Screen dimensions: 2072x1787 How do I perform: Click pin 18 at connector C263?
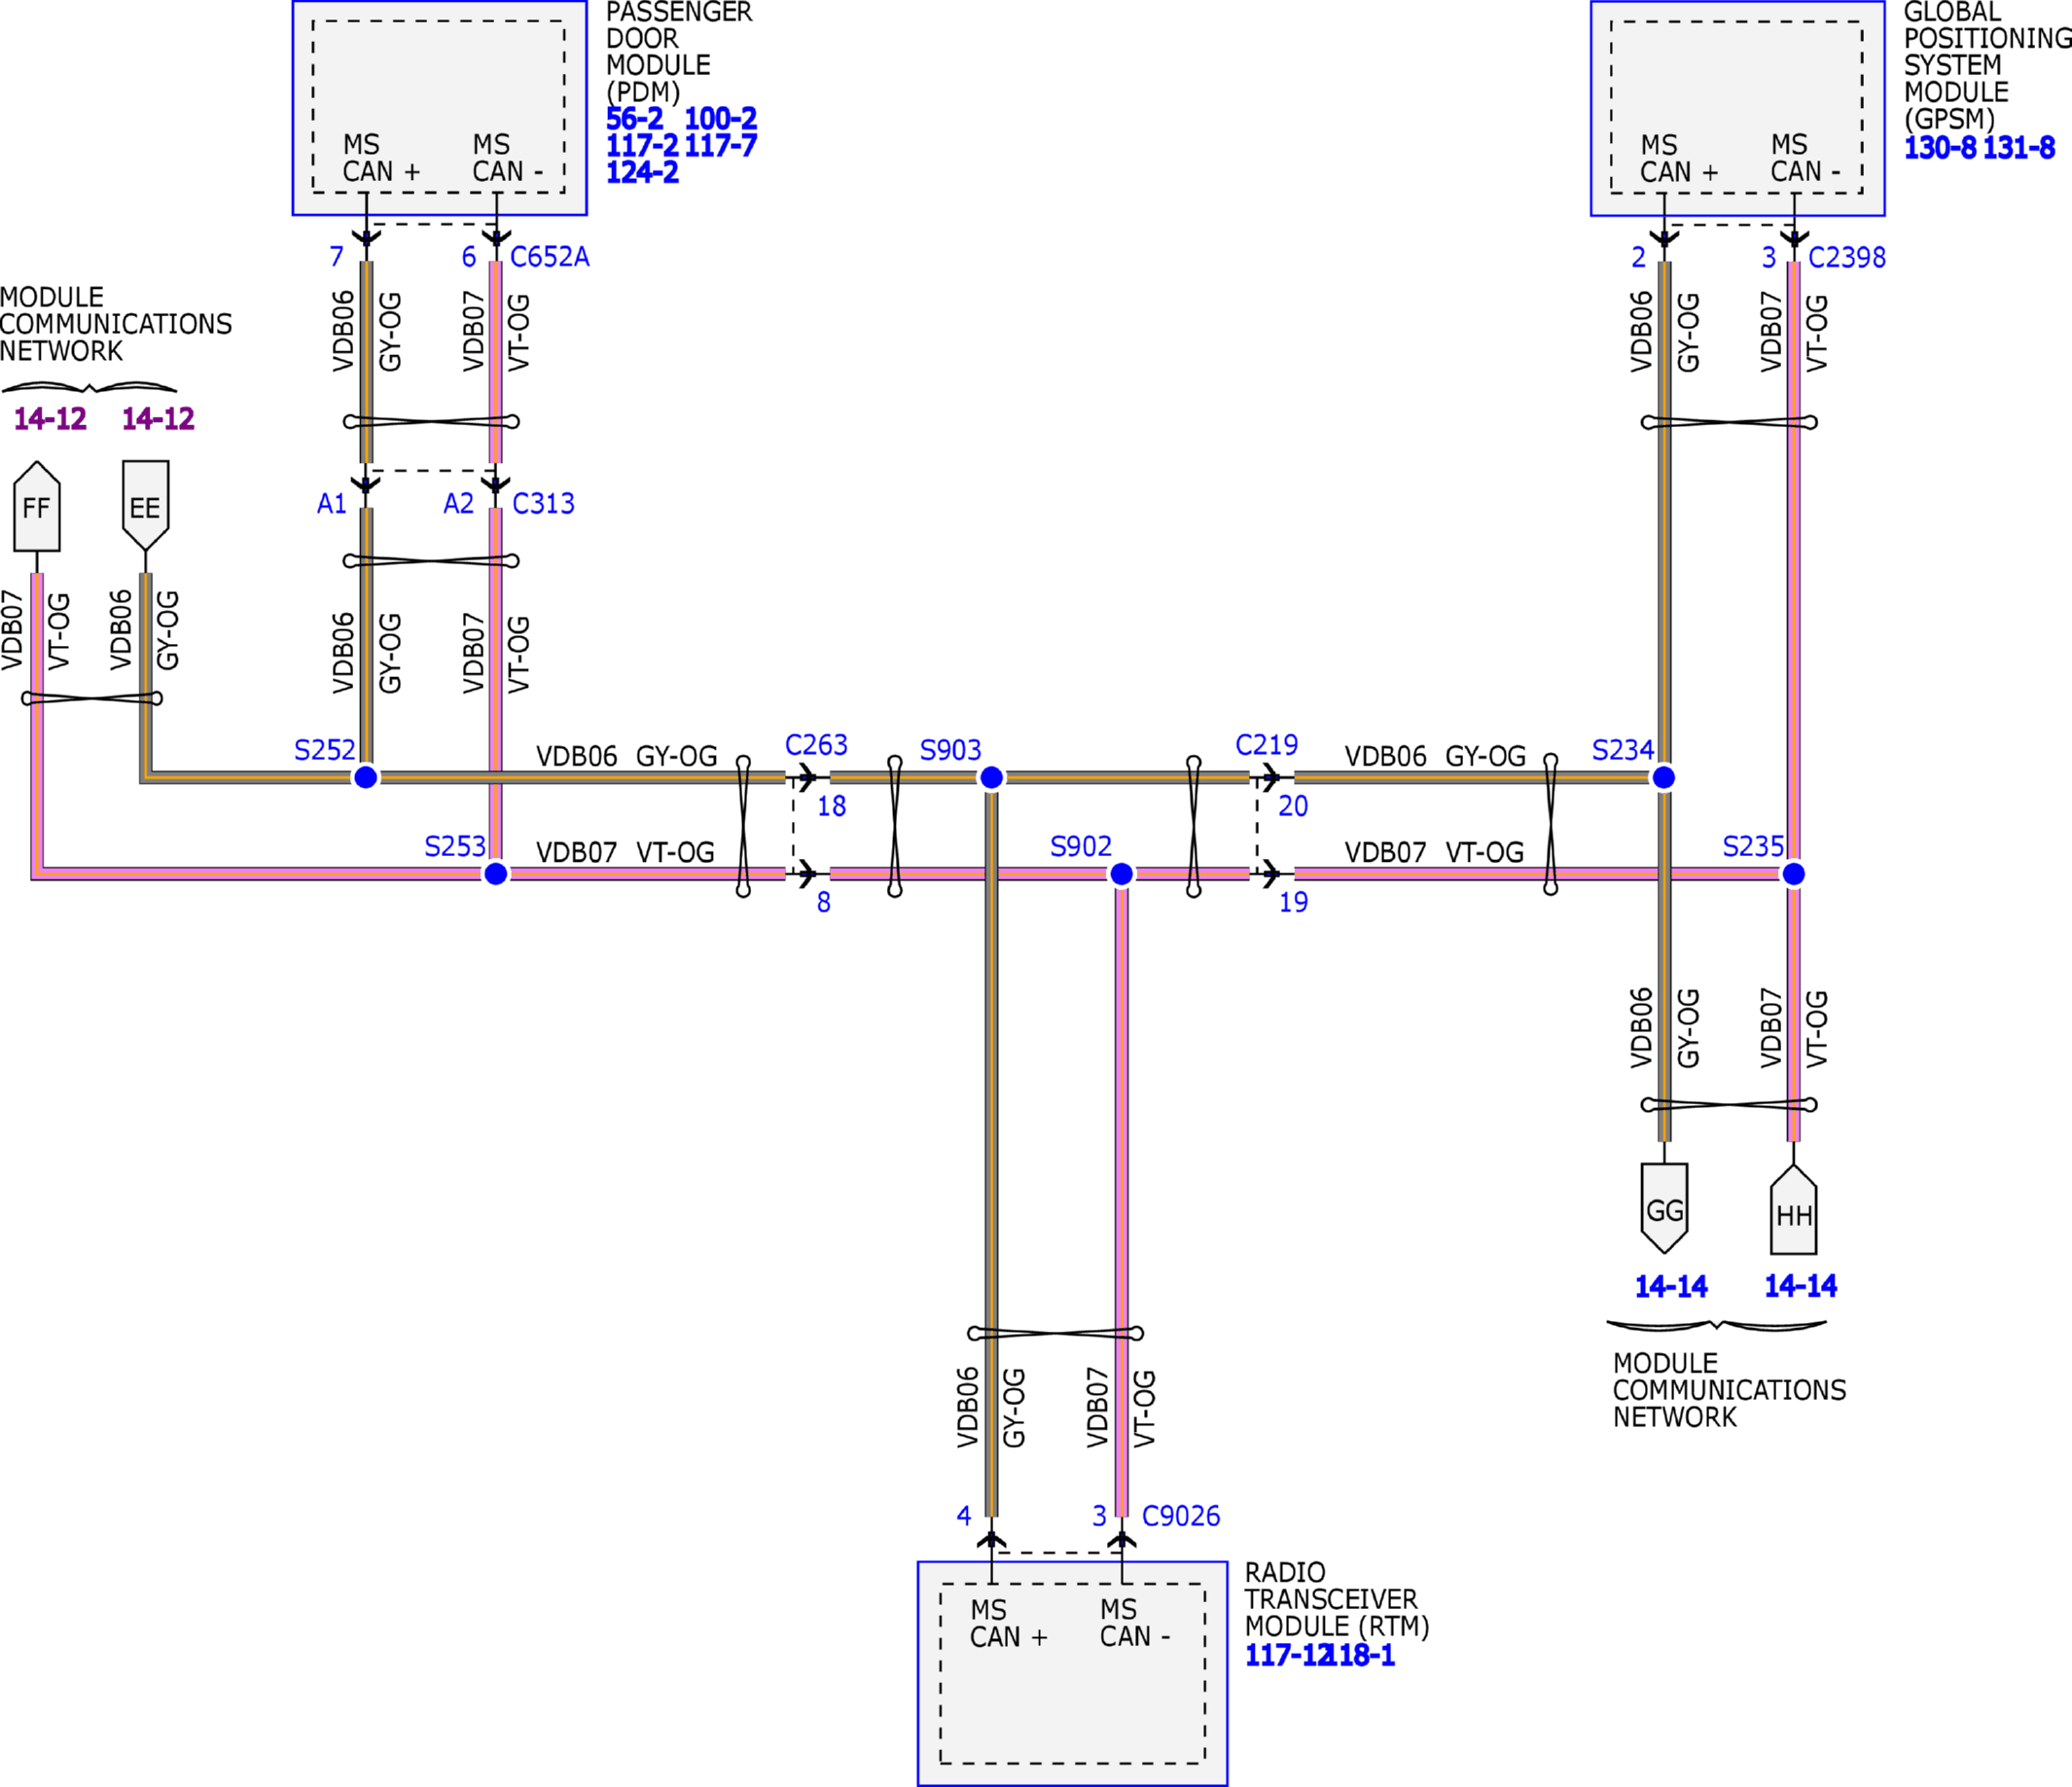coord(831,806)
